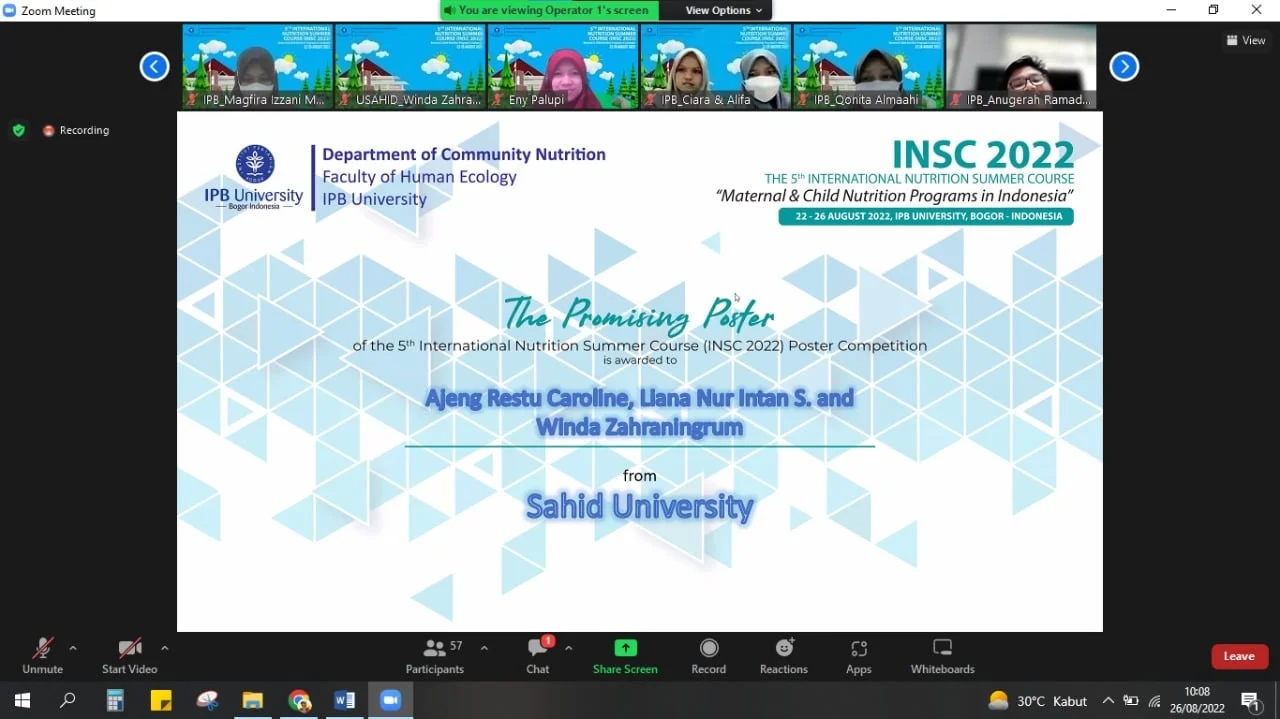1280x719 pixels.
Task: Open weather widget showing 30°C Kabut
Action: (1037, 701)
